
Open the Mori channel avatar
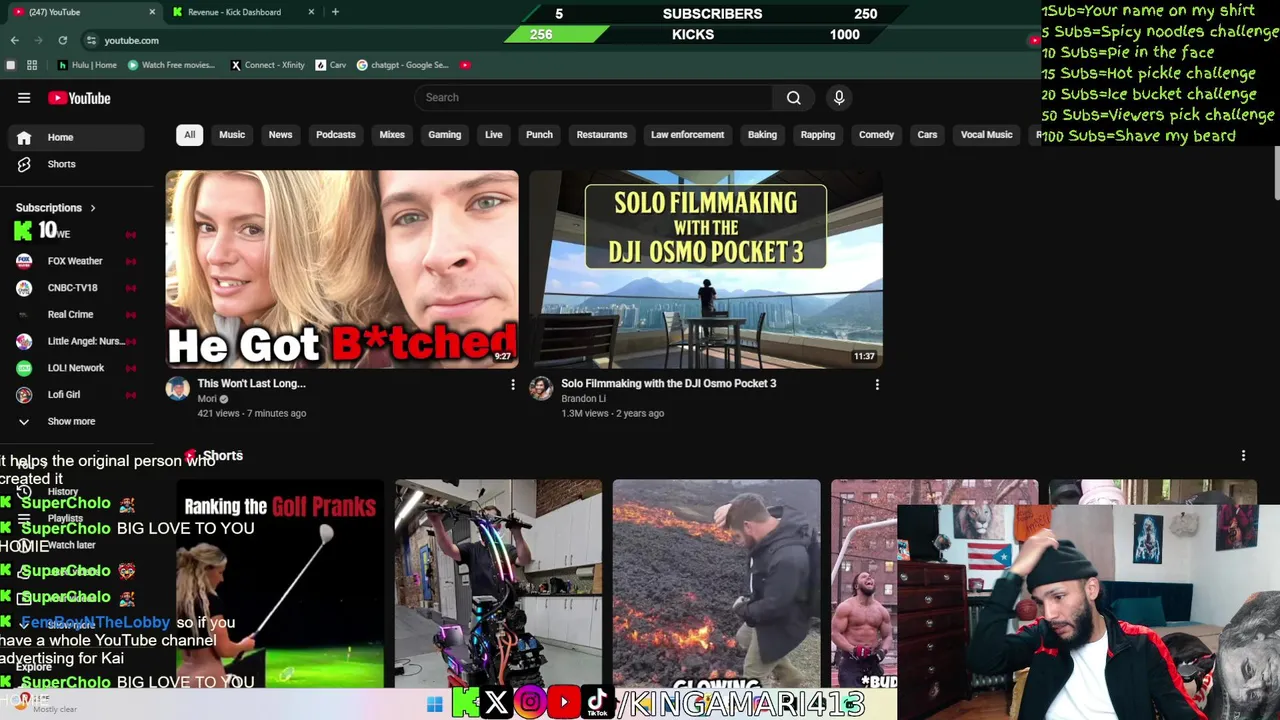178,389
